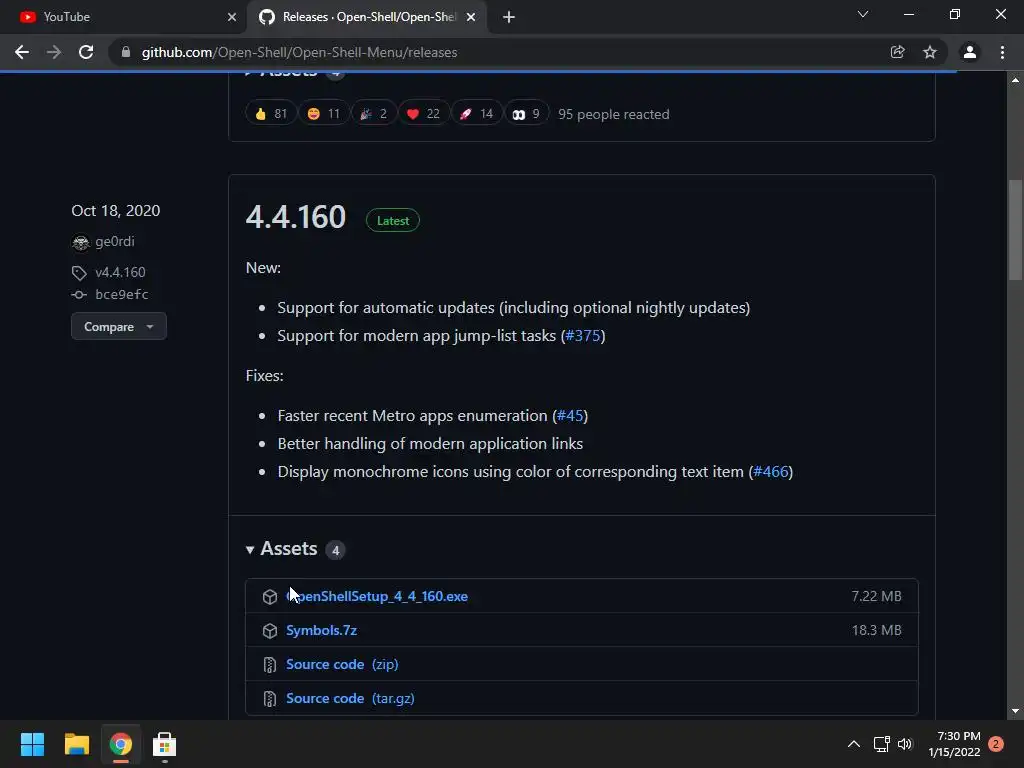Open network status tray icon
1024x768 pixels.
coord(882,744)
